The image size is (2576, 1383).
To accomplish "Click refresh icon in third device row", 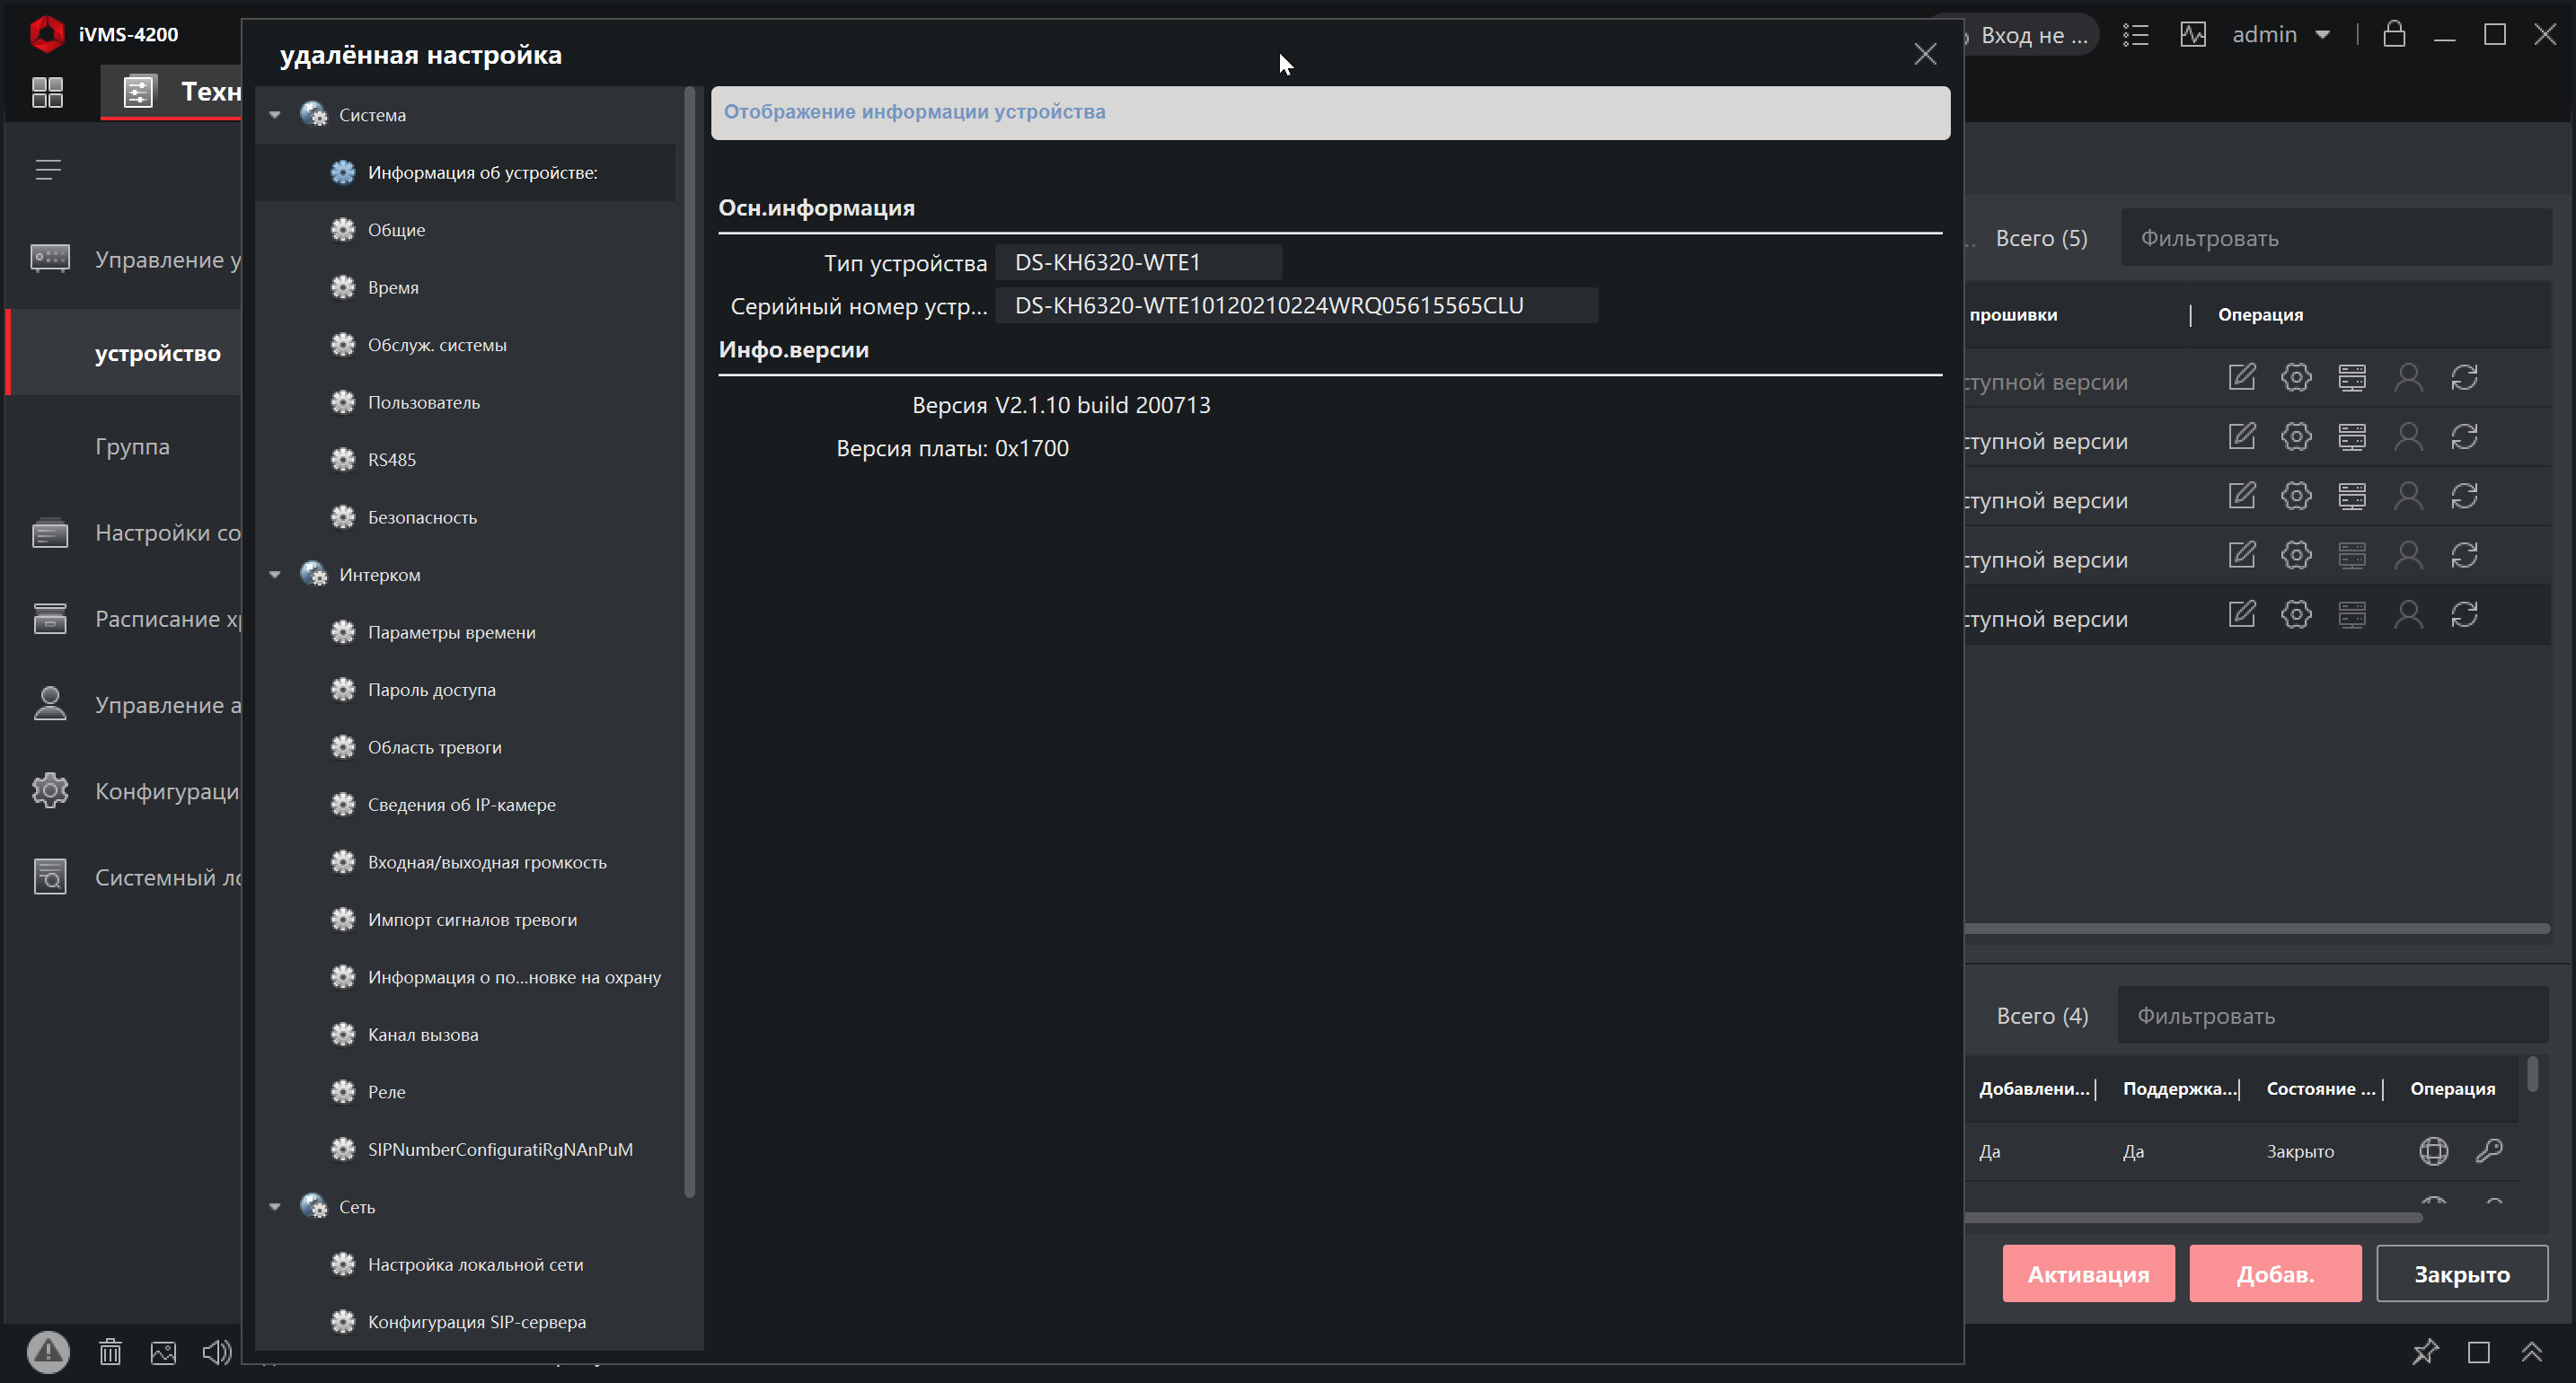I will click(x=2464, y=496).
